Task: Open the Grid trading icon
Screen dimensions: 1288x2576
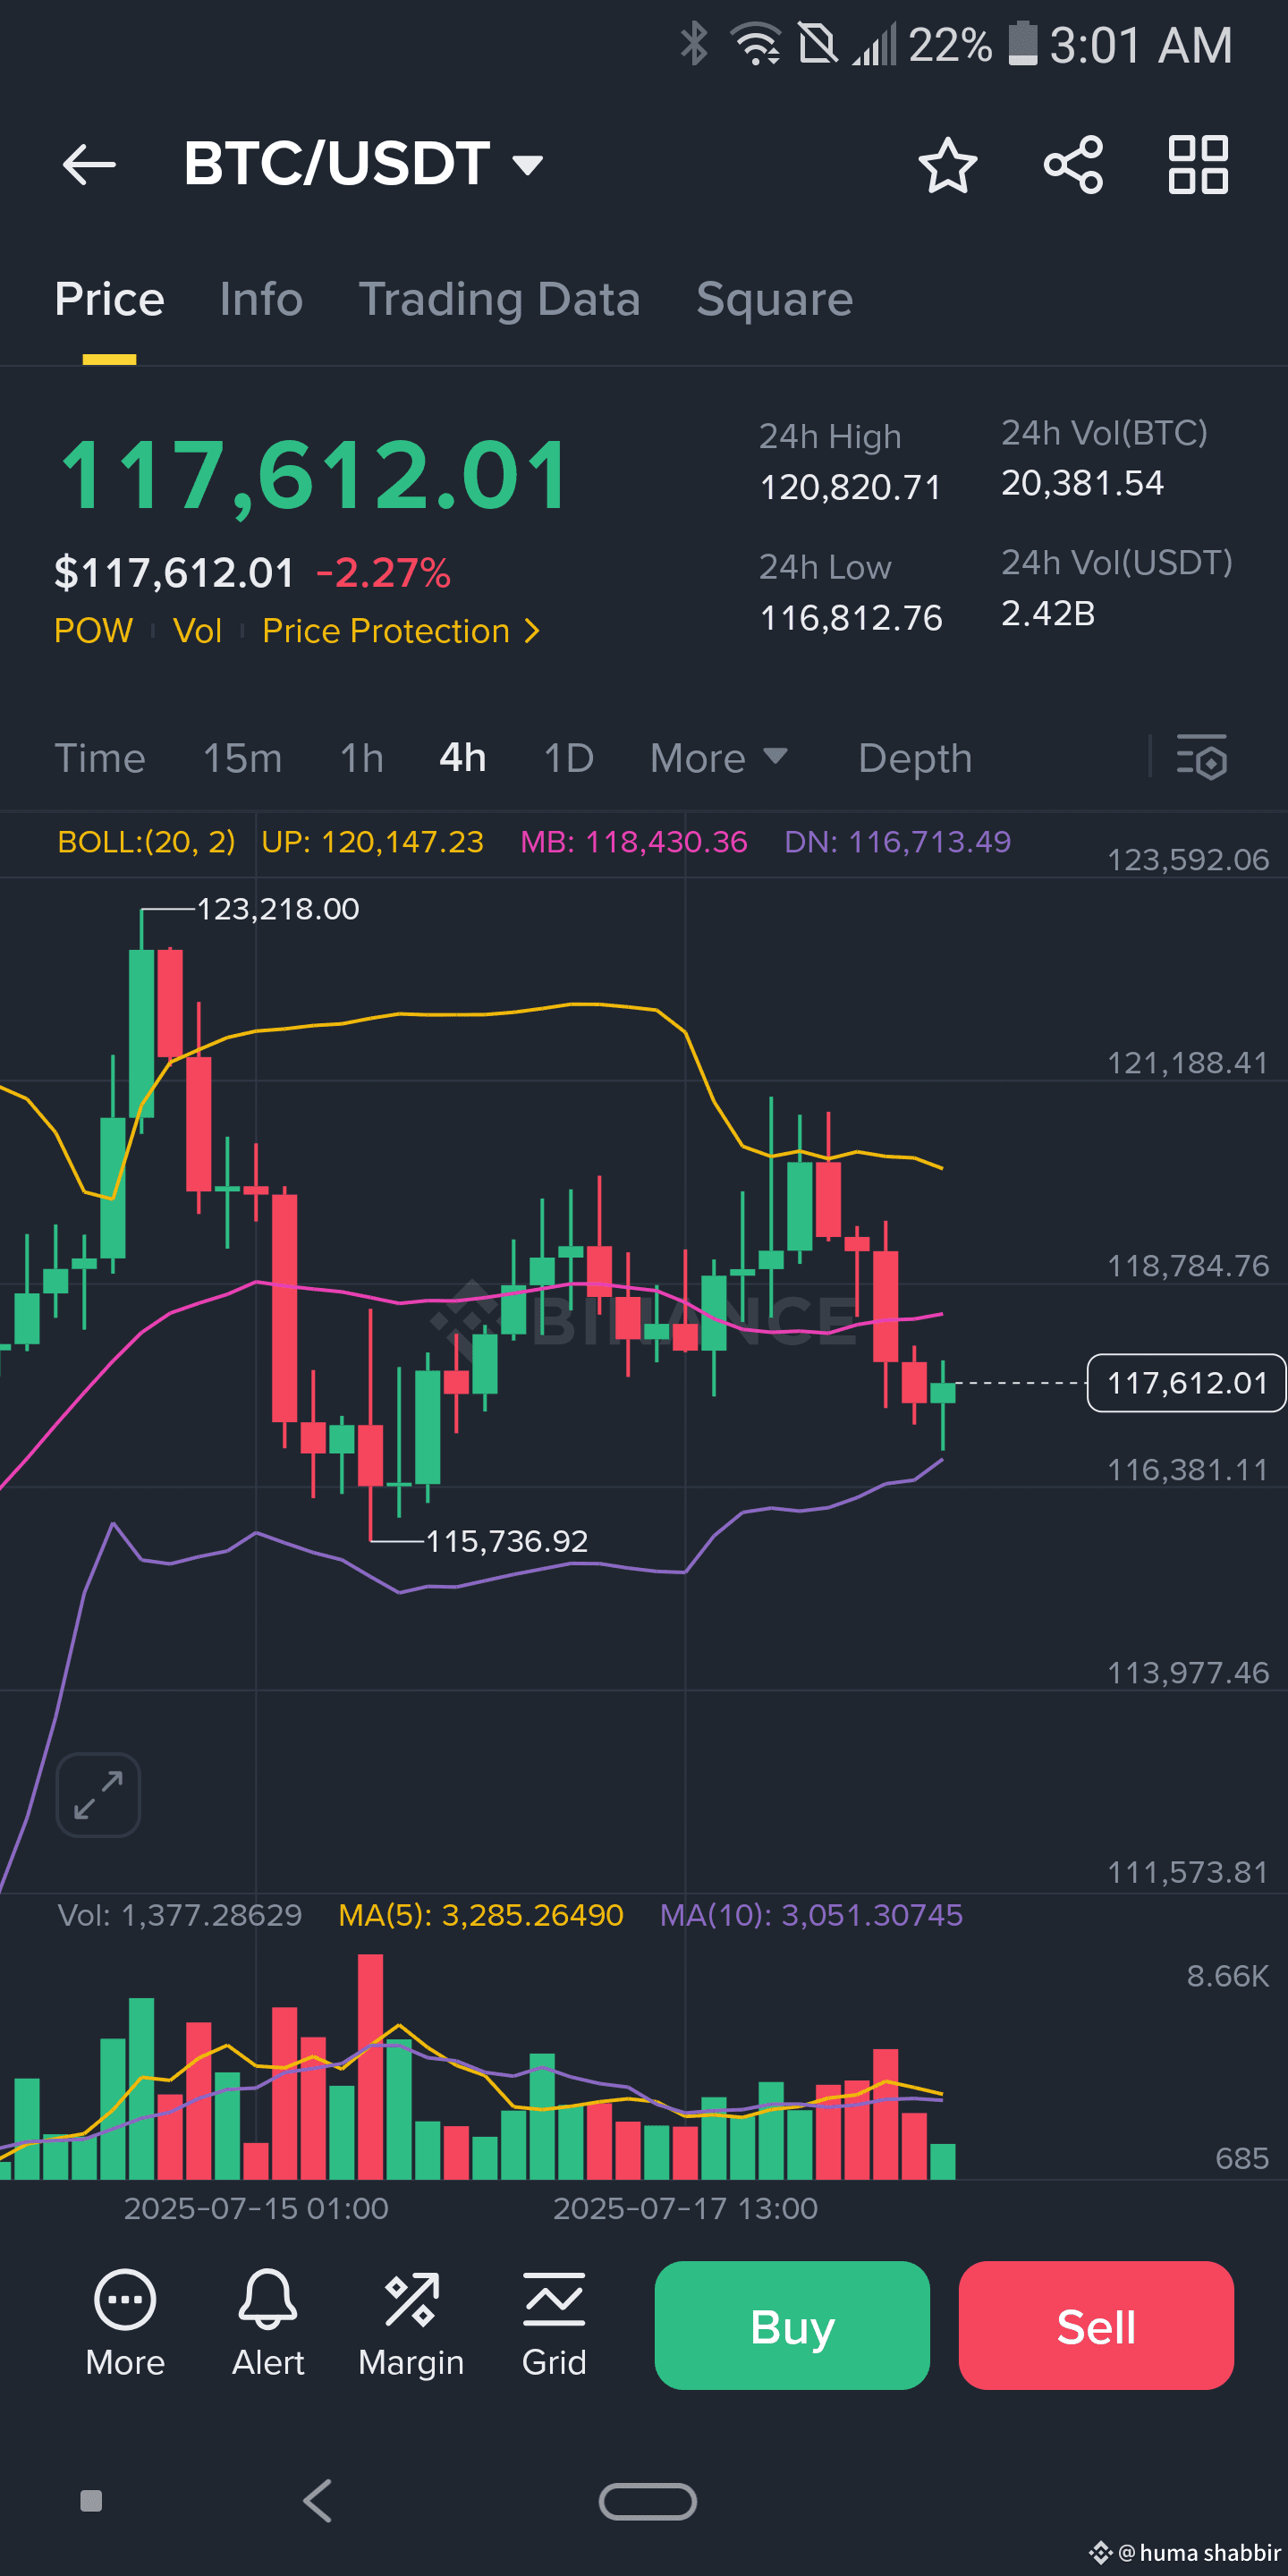Action: coord(554,2299)
